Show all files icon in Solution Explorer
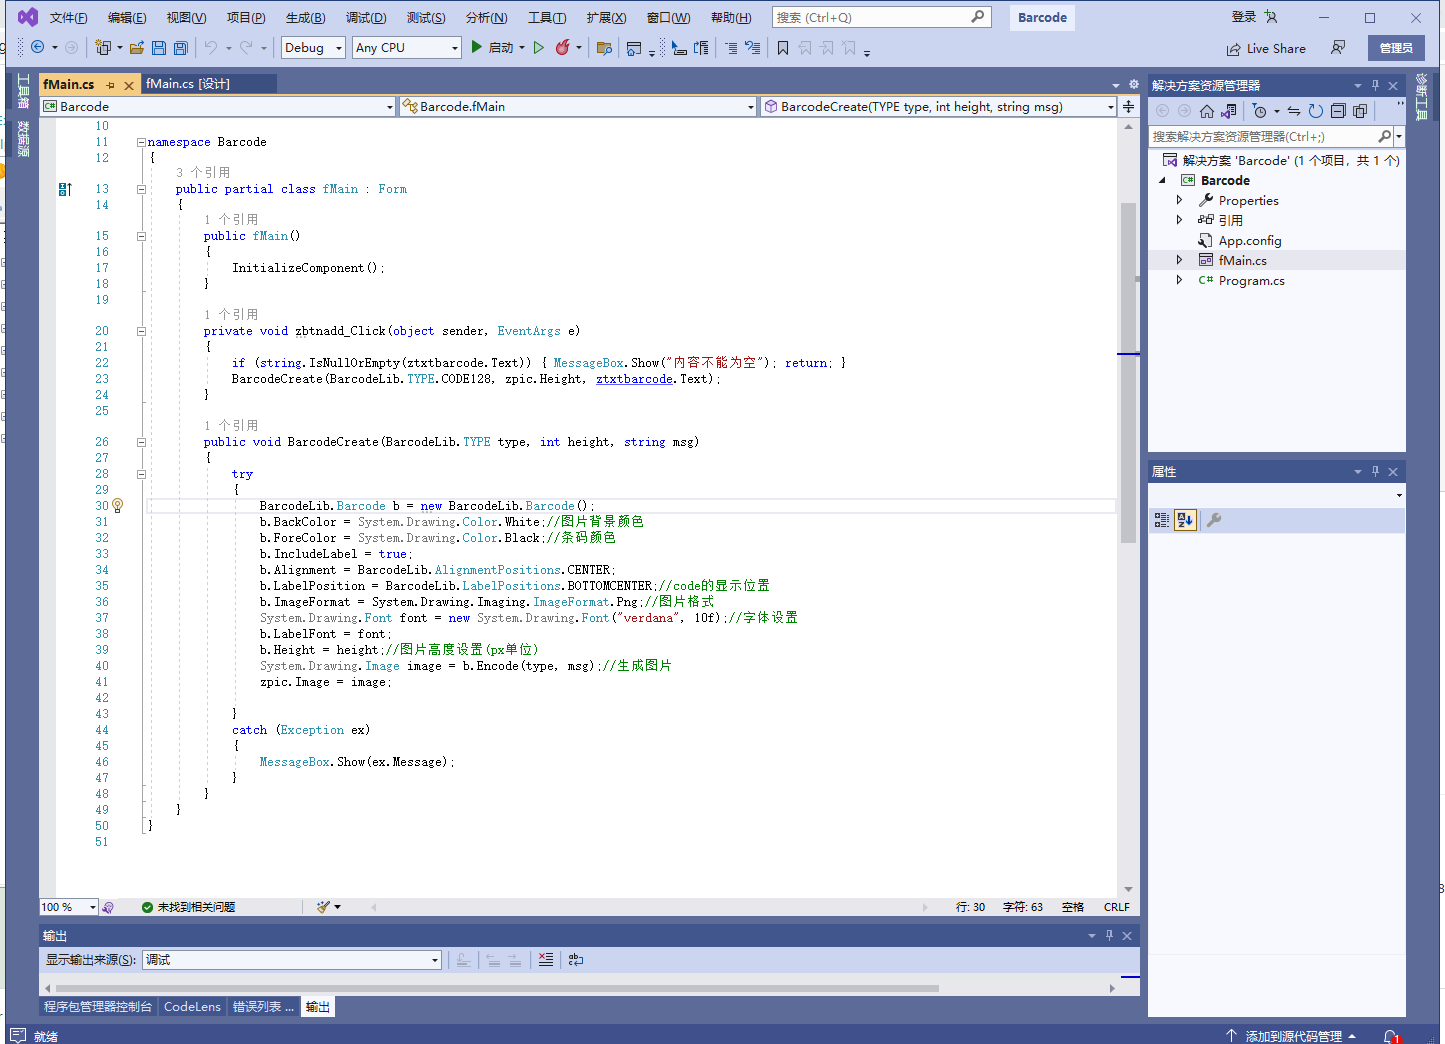The width and height of the screenshot is (1445, 1044). pos(1360,111)
